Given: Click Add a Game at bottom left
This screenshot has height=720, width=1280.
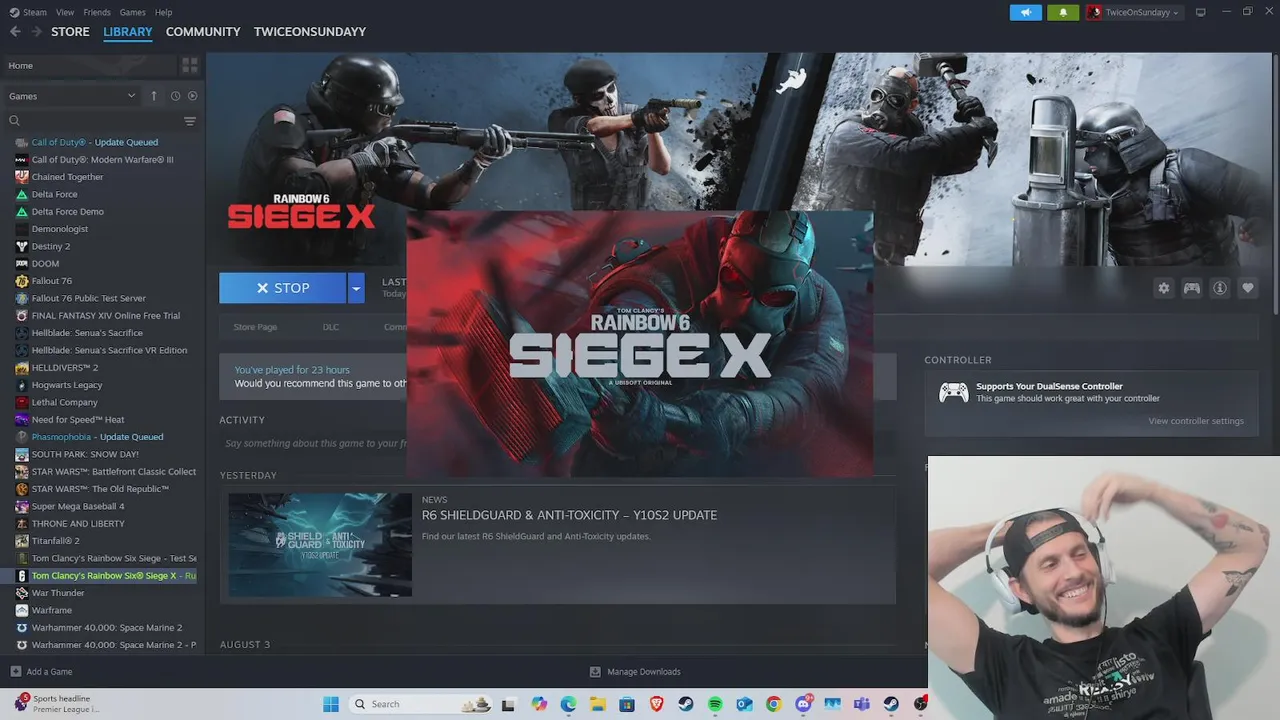Looking at the screenshot, I should point(41,672).
